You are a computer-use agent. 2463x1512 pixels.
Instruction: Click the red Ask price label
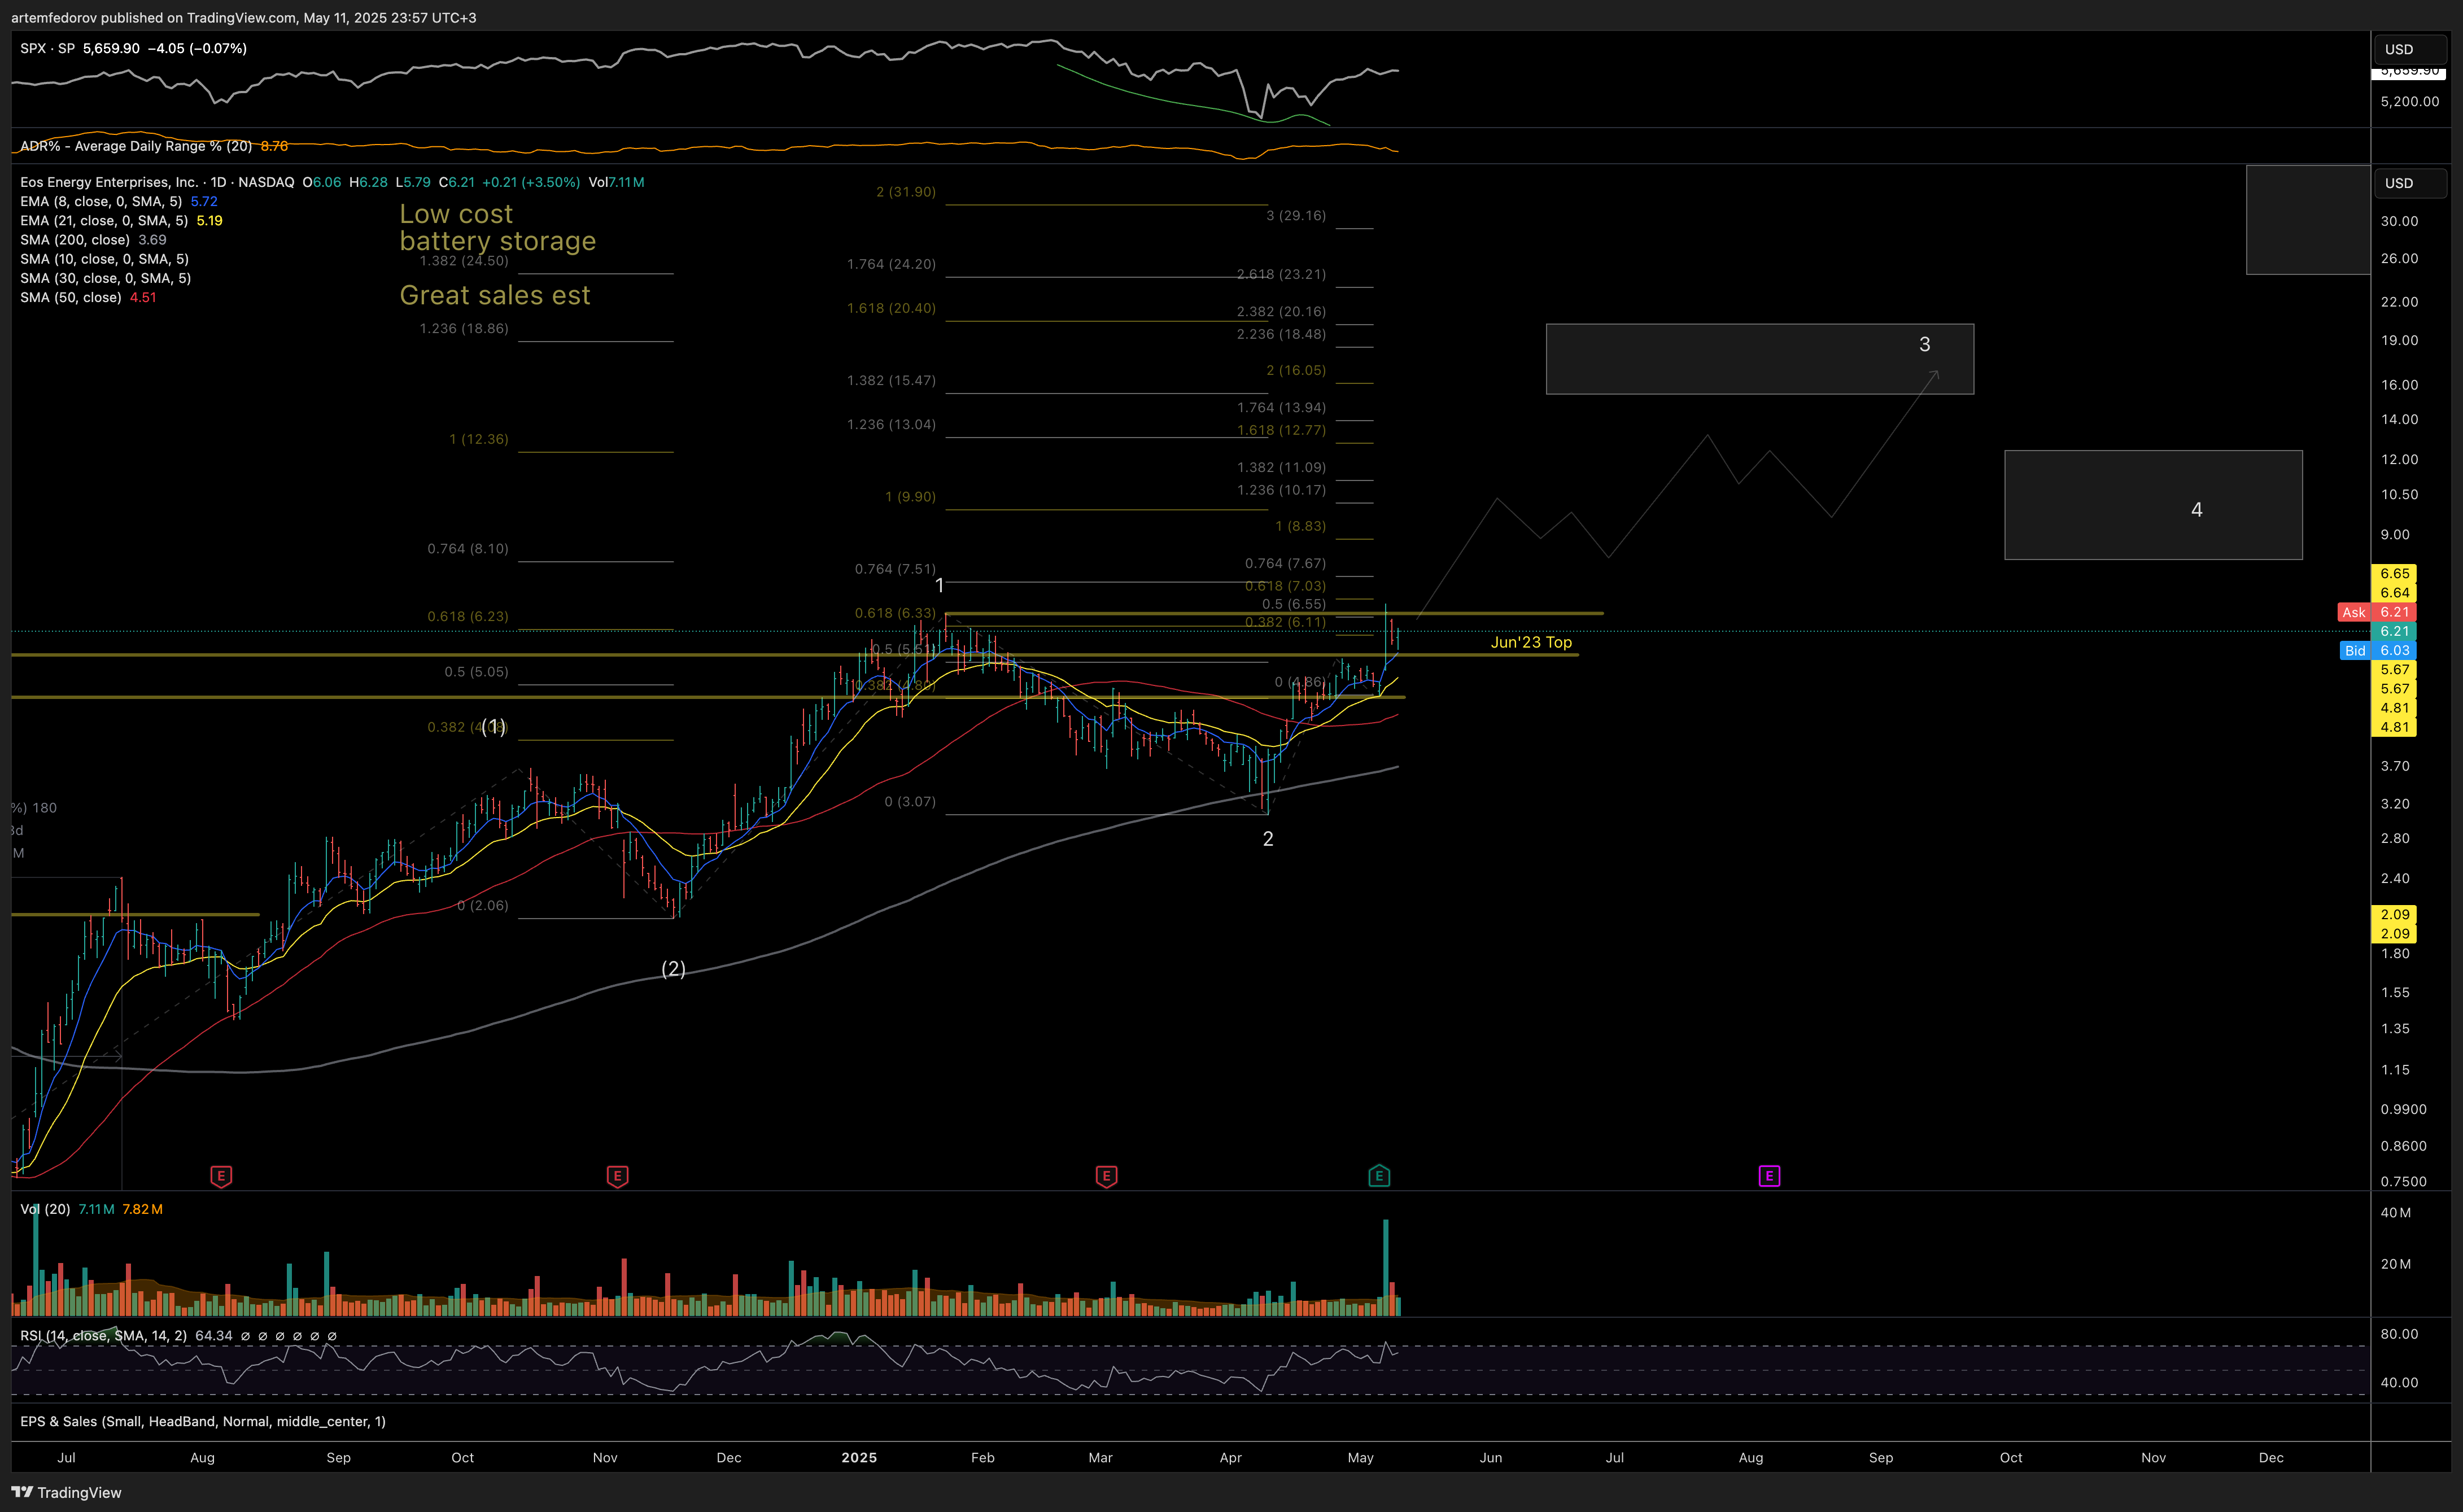click(x=2376, y=612)
